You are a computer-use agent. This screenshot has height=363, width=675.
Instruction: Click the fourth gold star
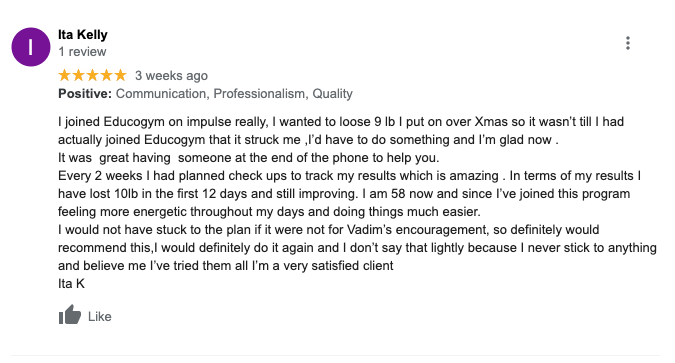click(x=106, y=75)
